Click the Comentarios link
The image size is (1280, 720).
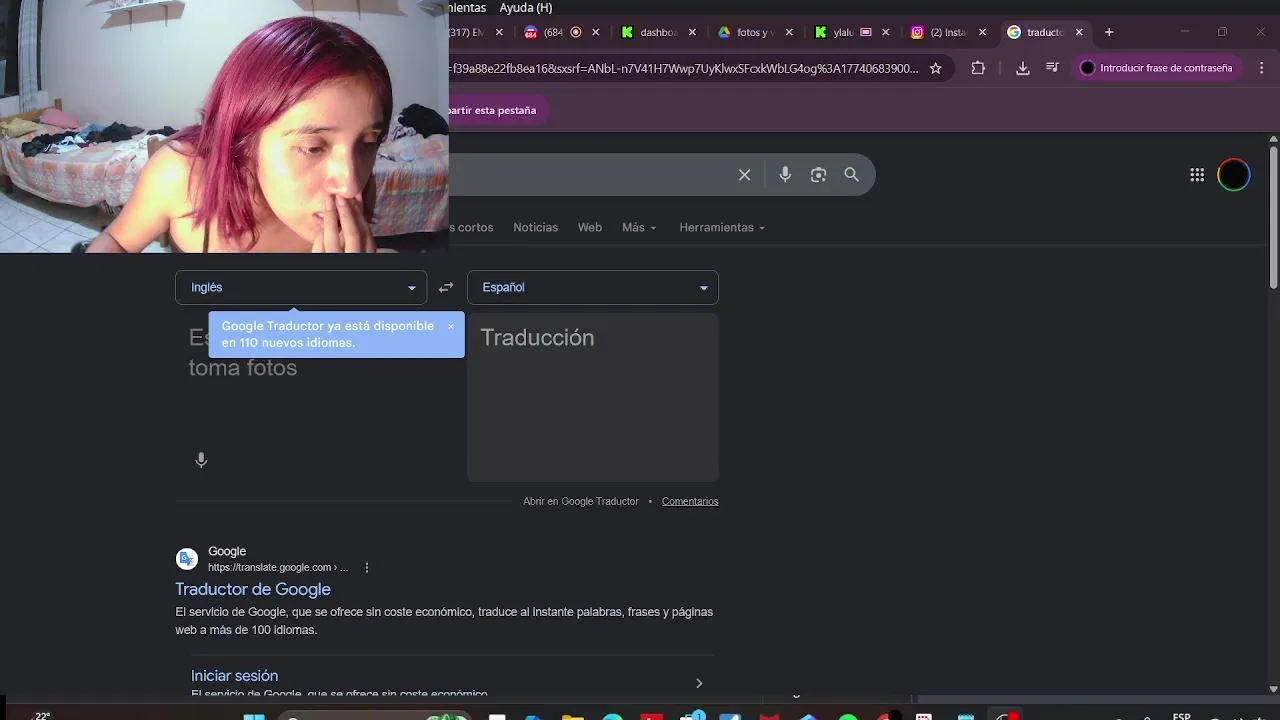pos(690,501)
